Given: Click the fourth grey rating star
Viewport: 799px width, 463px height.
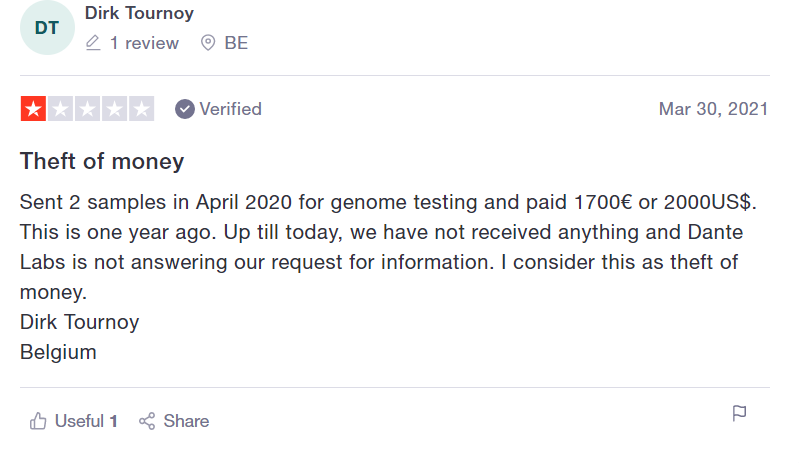Looking at the screenshot, I should click(x=114, y=109).
